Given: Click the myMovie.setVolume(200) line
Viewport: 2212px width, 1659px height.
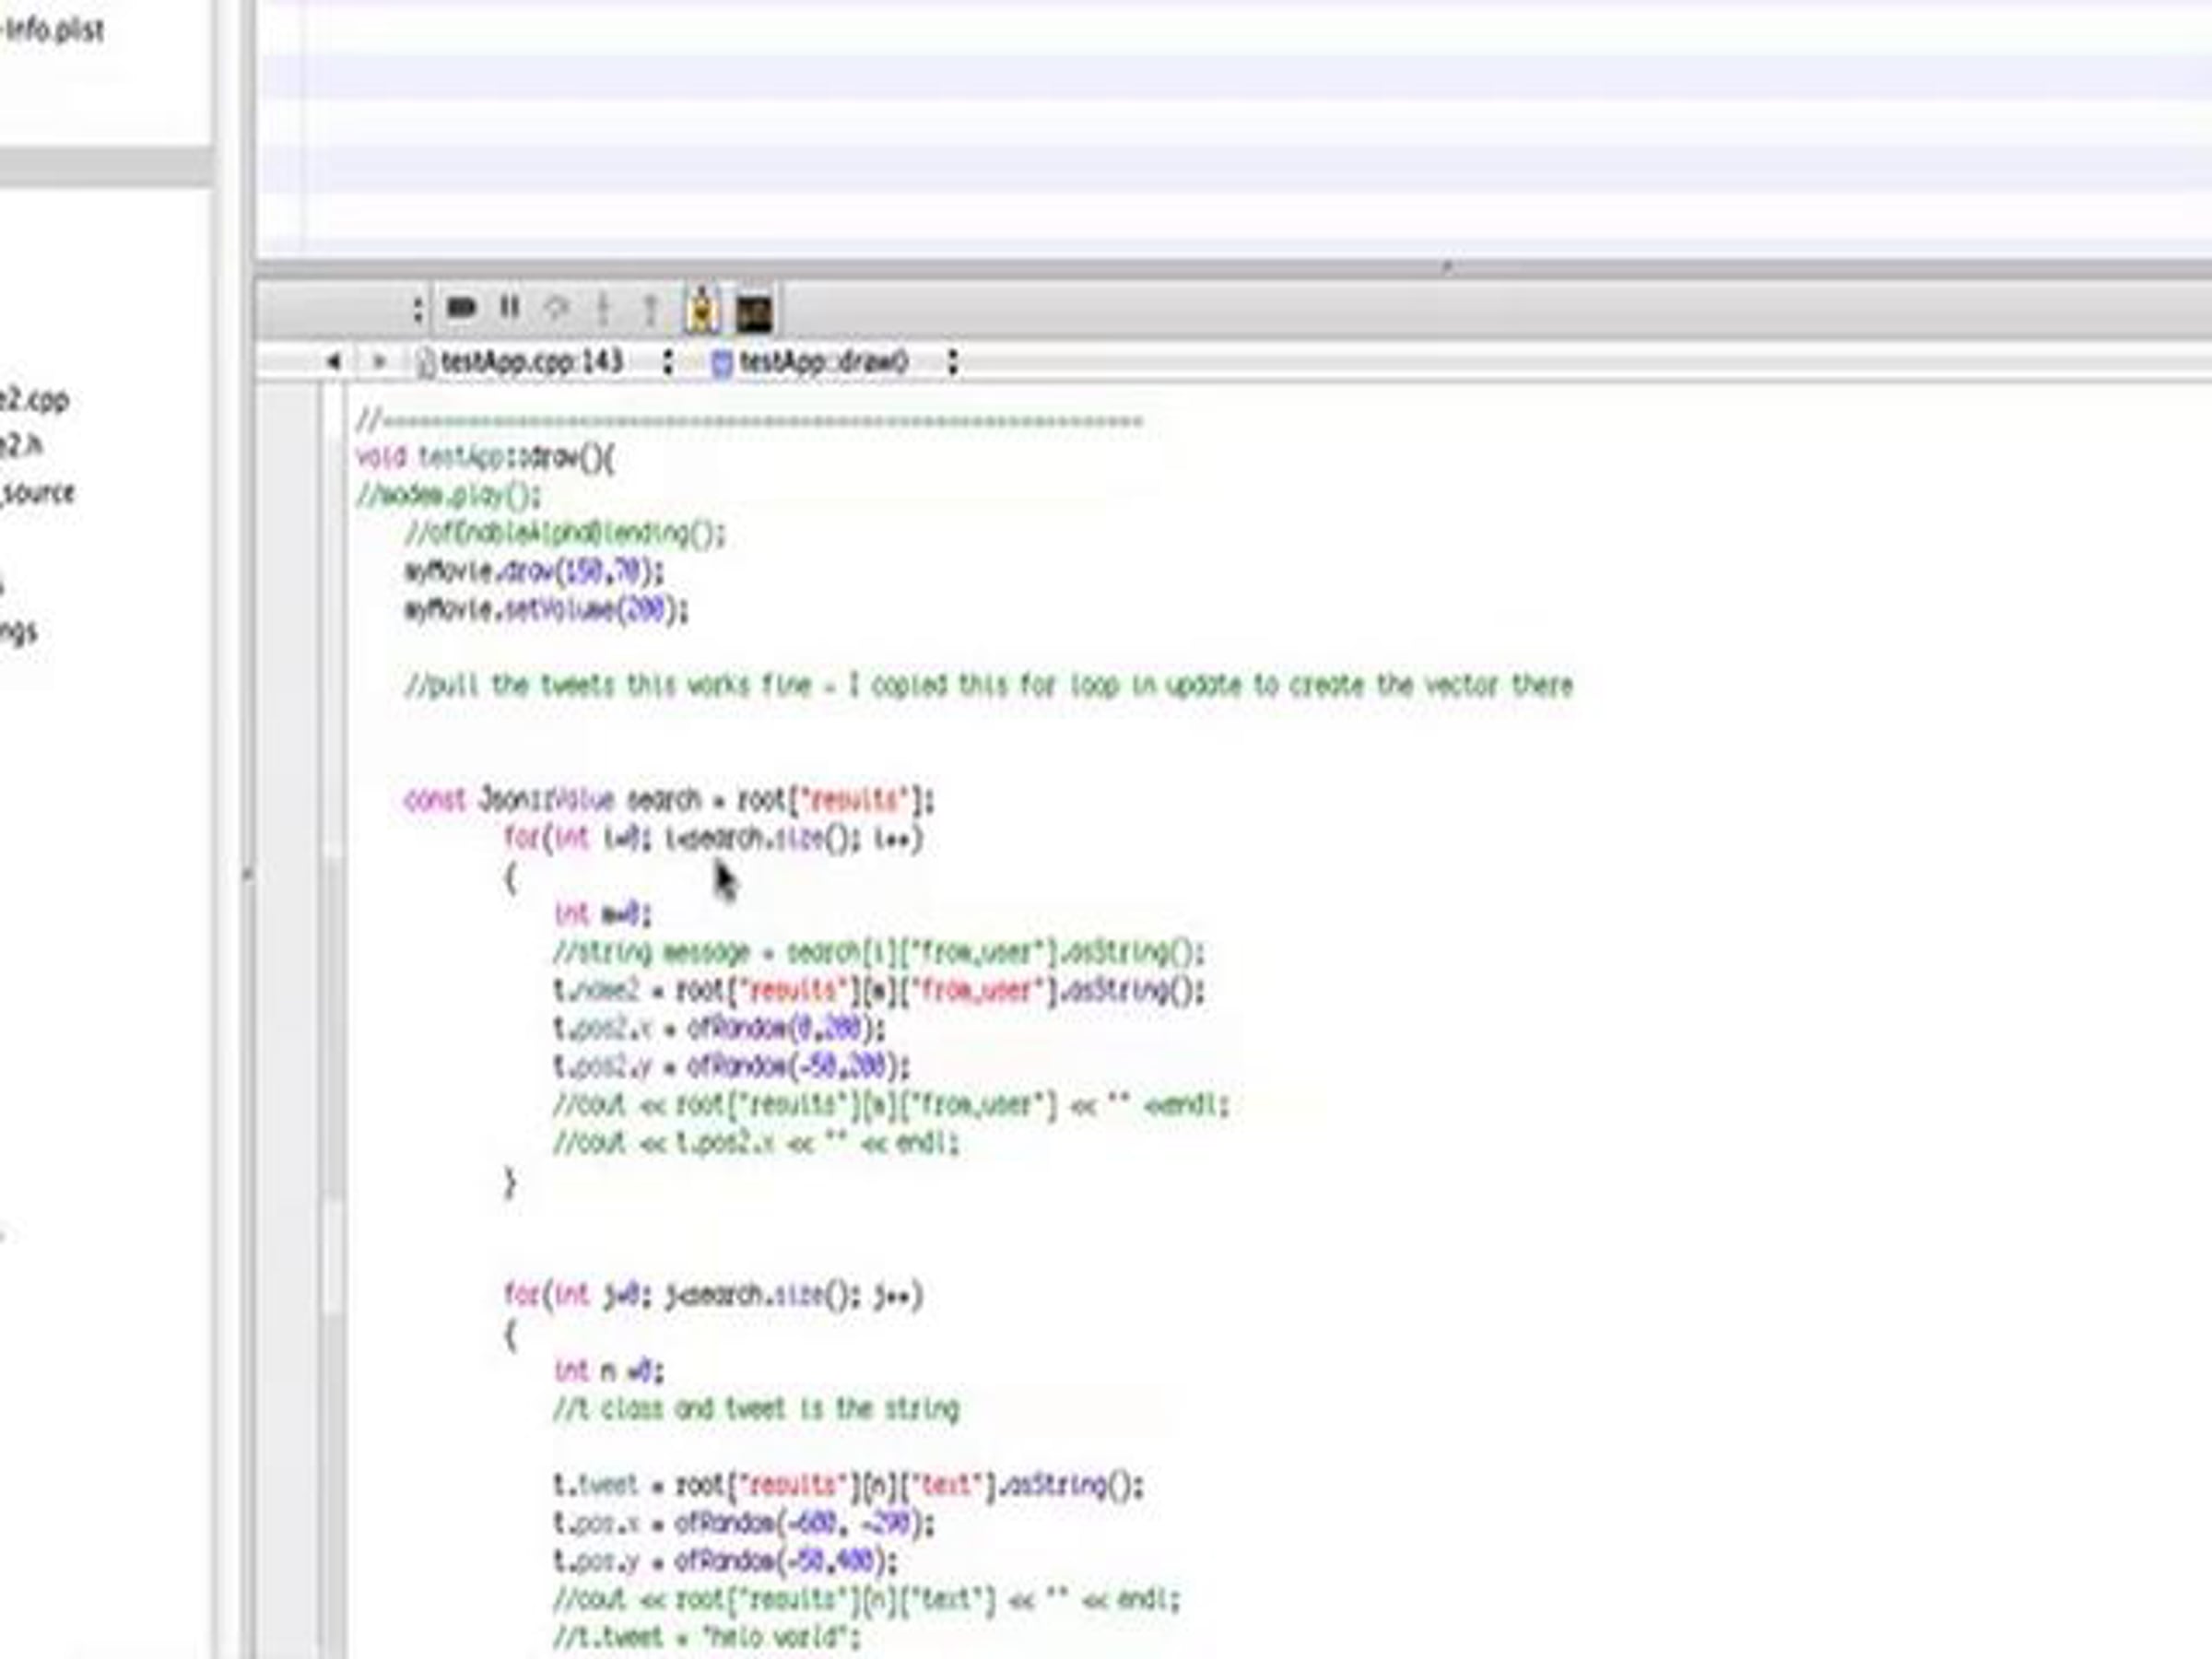Looking at the screenshot, I should point(546,609).
